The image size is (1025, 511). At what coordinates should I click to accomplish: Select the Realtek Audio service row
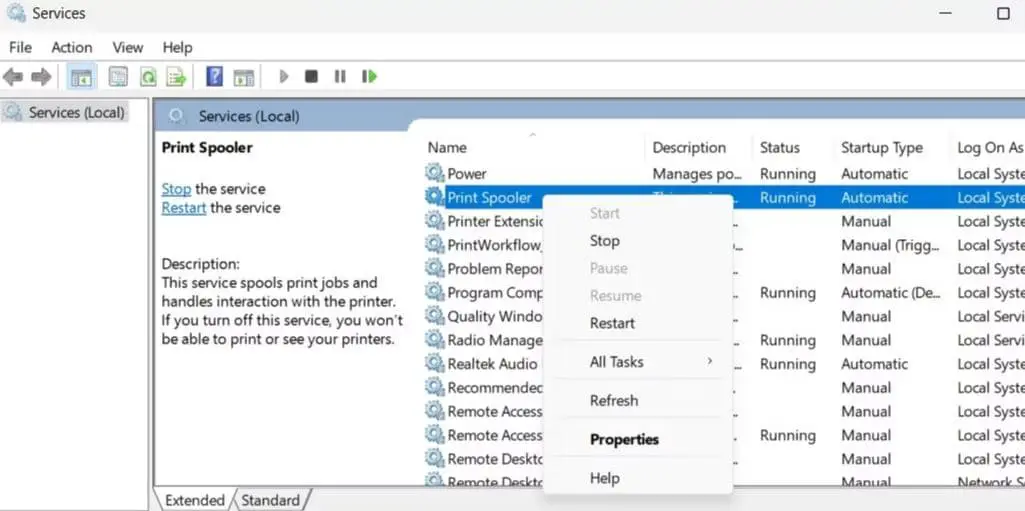(x=492, y=364)
